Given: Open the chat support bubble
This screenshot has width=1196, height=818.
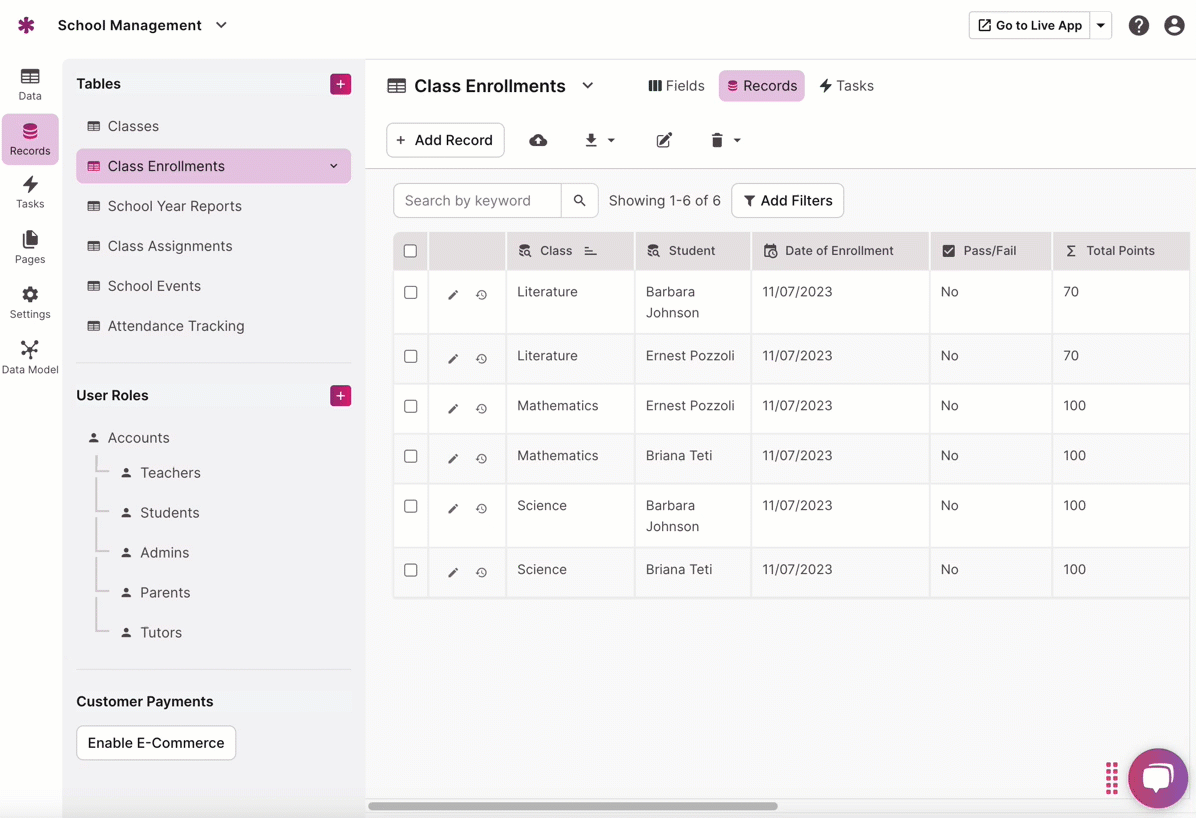Looking at the screenshot, I should coord(1157,777).
